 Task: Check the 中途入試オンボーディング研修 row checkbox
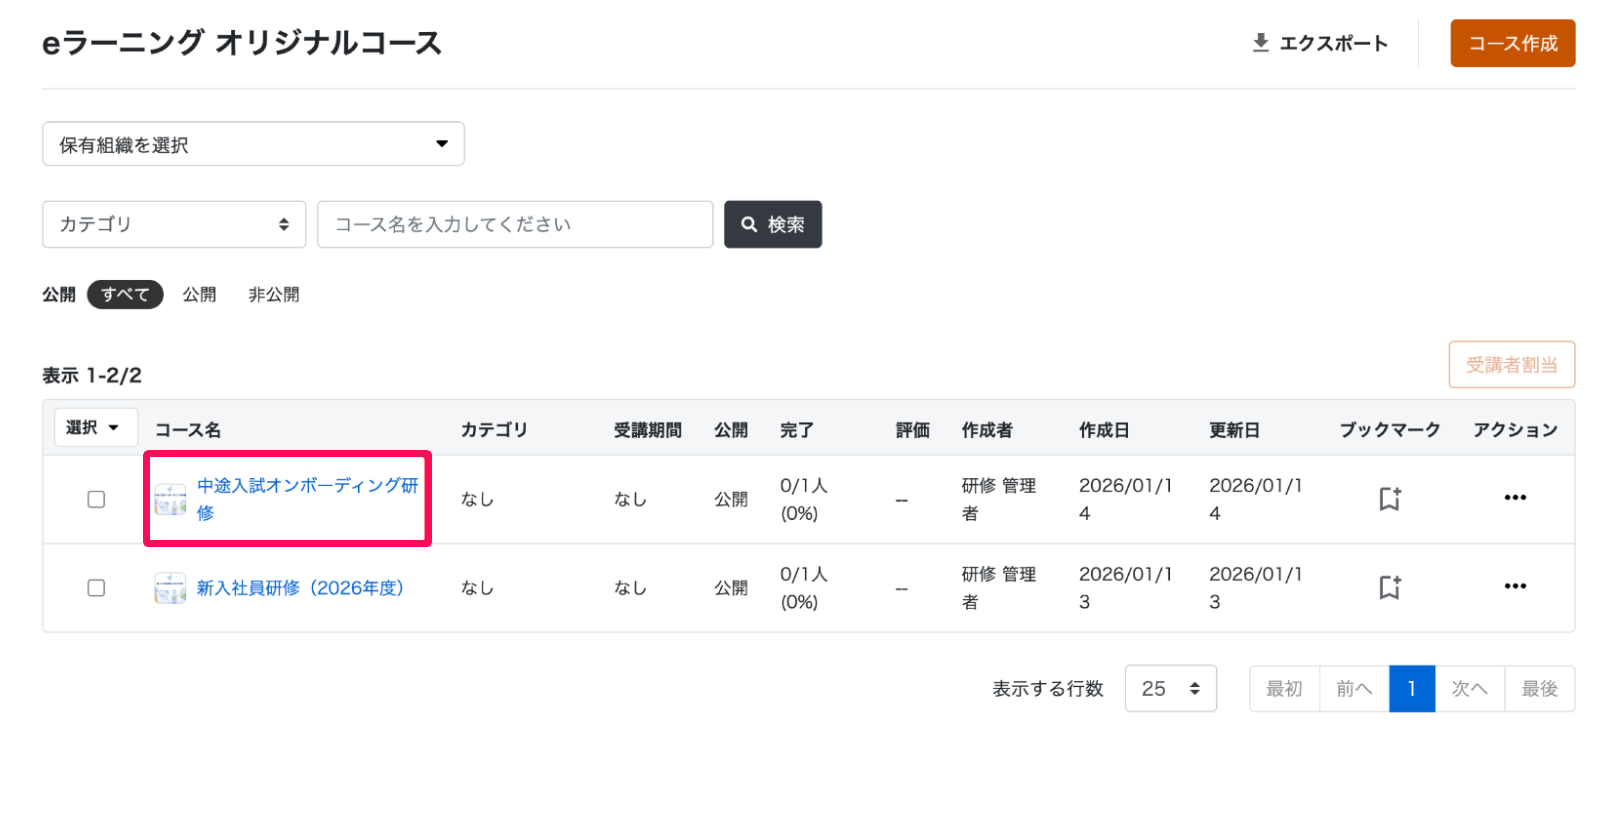(96, 499)
